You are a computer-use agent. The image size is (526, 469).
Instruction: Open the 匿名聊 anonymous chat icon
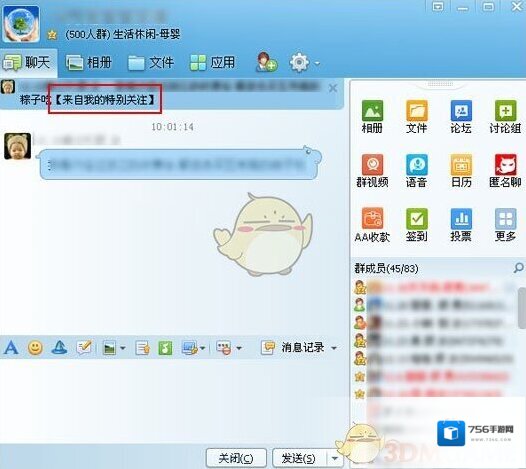tap(505, 170)
